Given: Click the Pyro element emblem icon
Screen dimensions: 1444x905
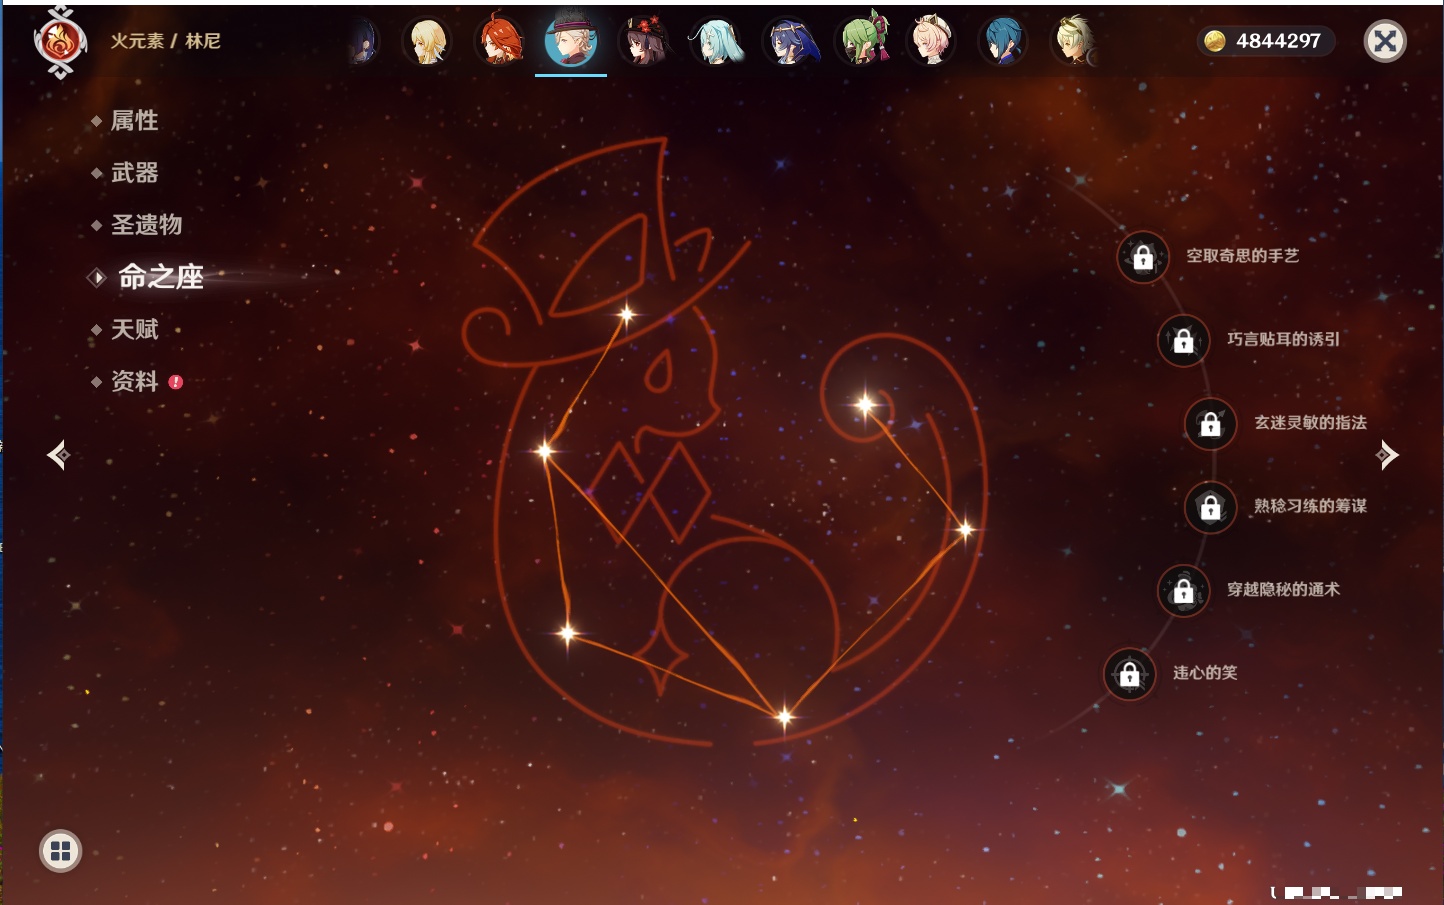Looking at the screenshot, I should (x=60, y=42).
